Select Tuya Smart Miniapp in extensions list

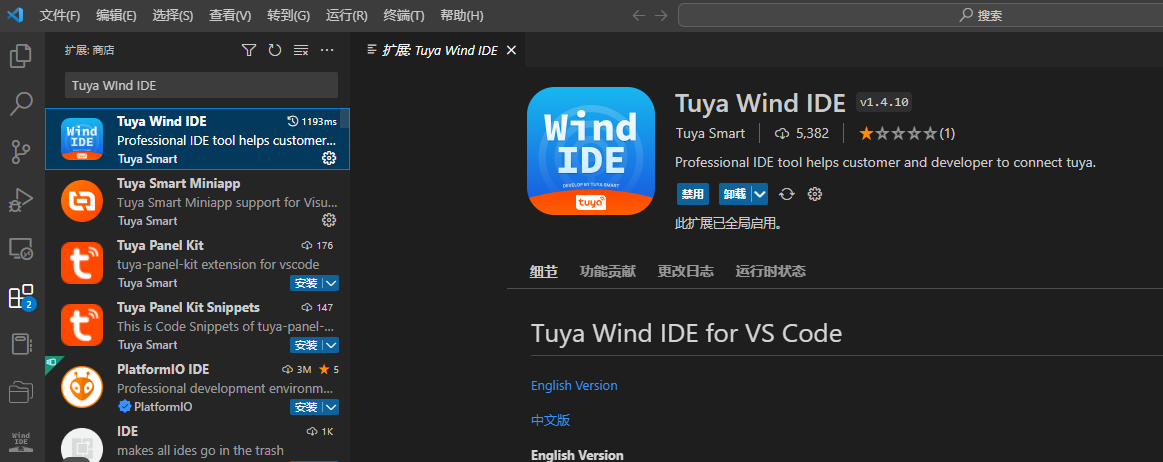coord(197,202)
